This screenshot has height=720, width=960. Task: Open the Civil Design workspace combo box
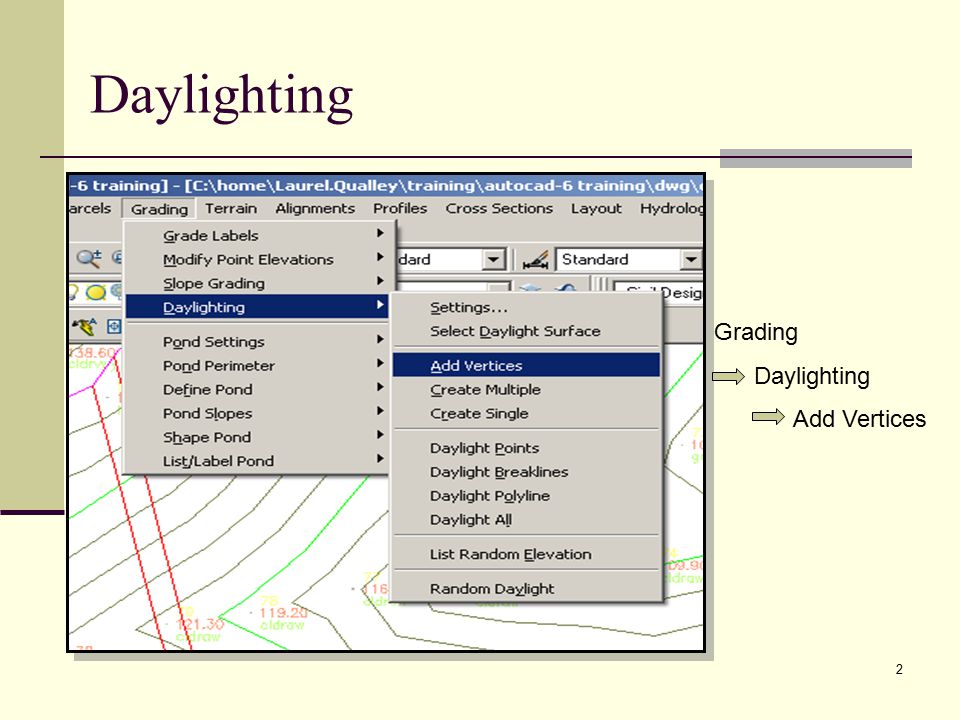(x=658, y=293)
